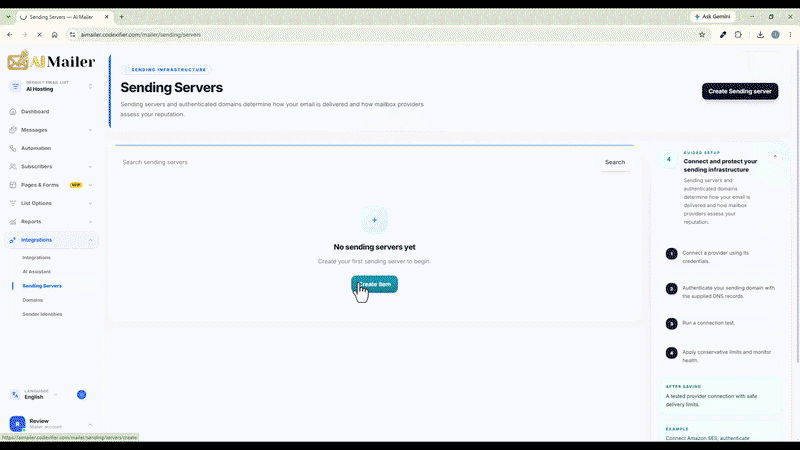The image size is (800, 450).
Task: Click the browser back arrow
Action: (10, 35)
